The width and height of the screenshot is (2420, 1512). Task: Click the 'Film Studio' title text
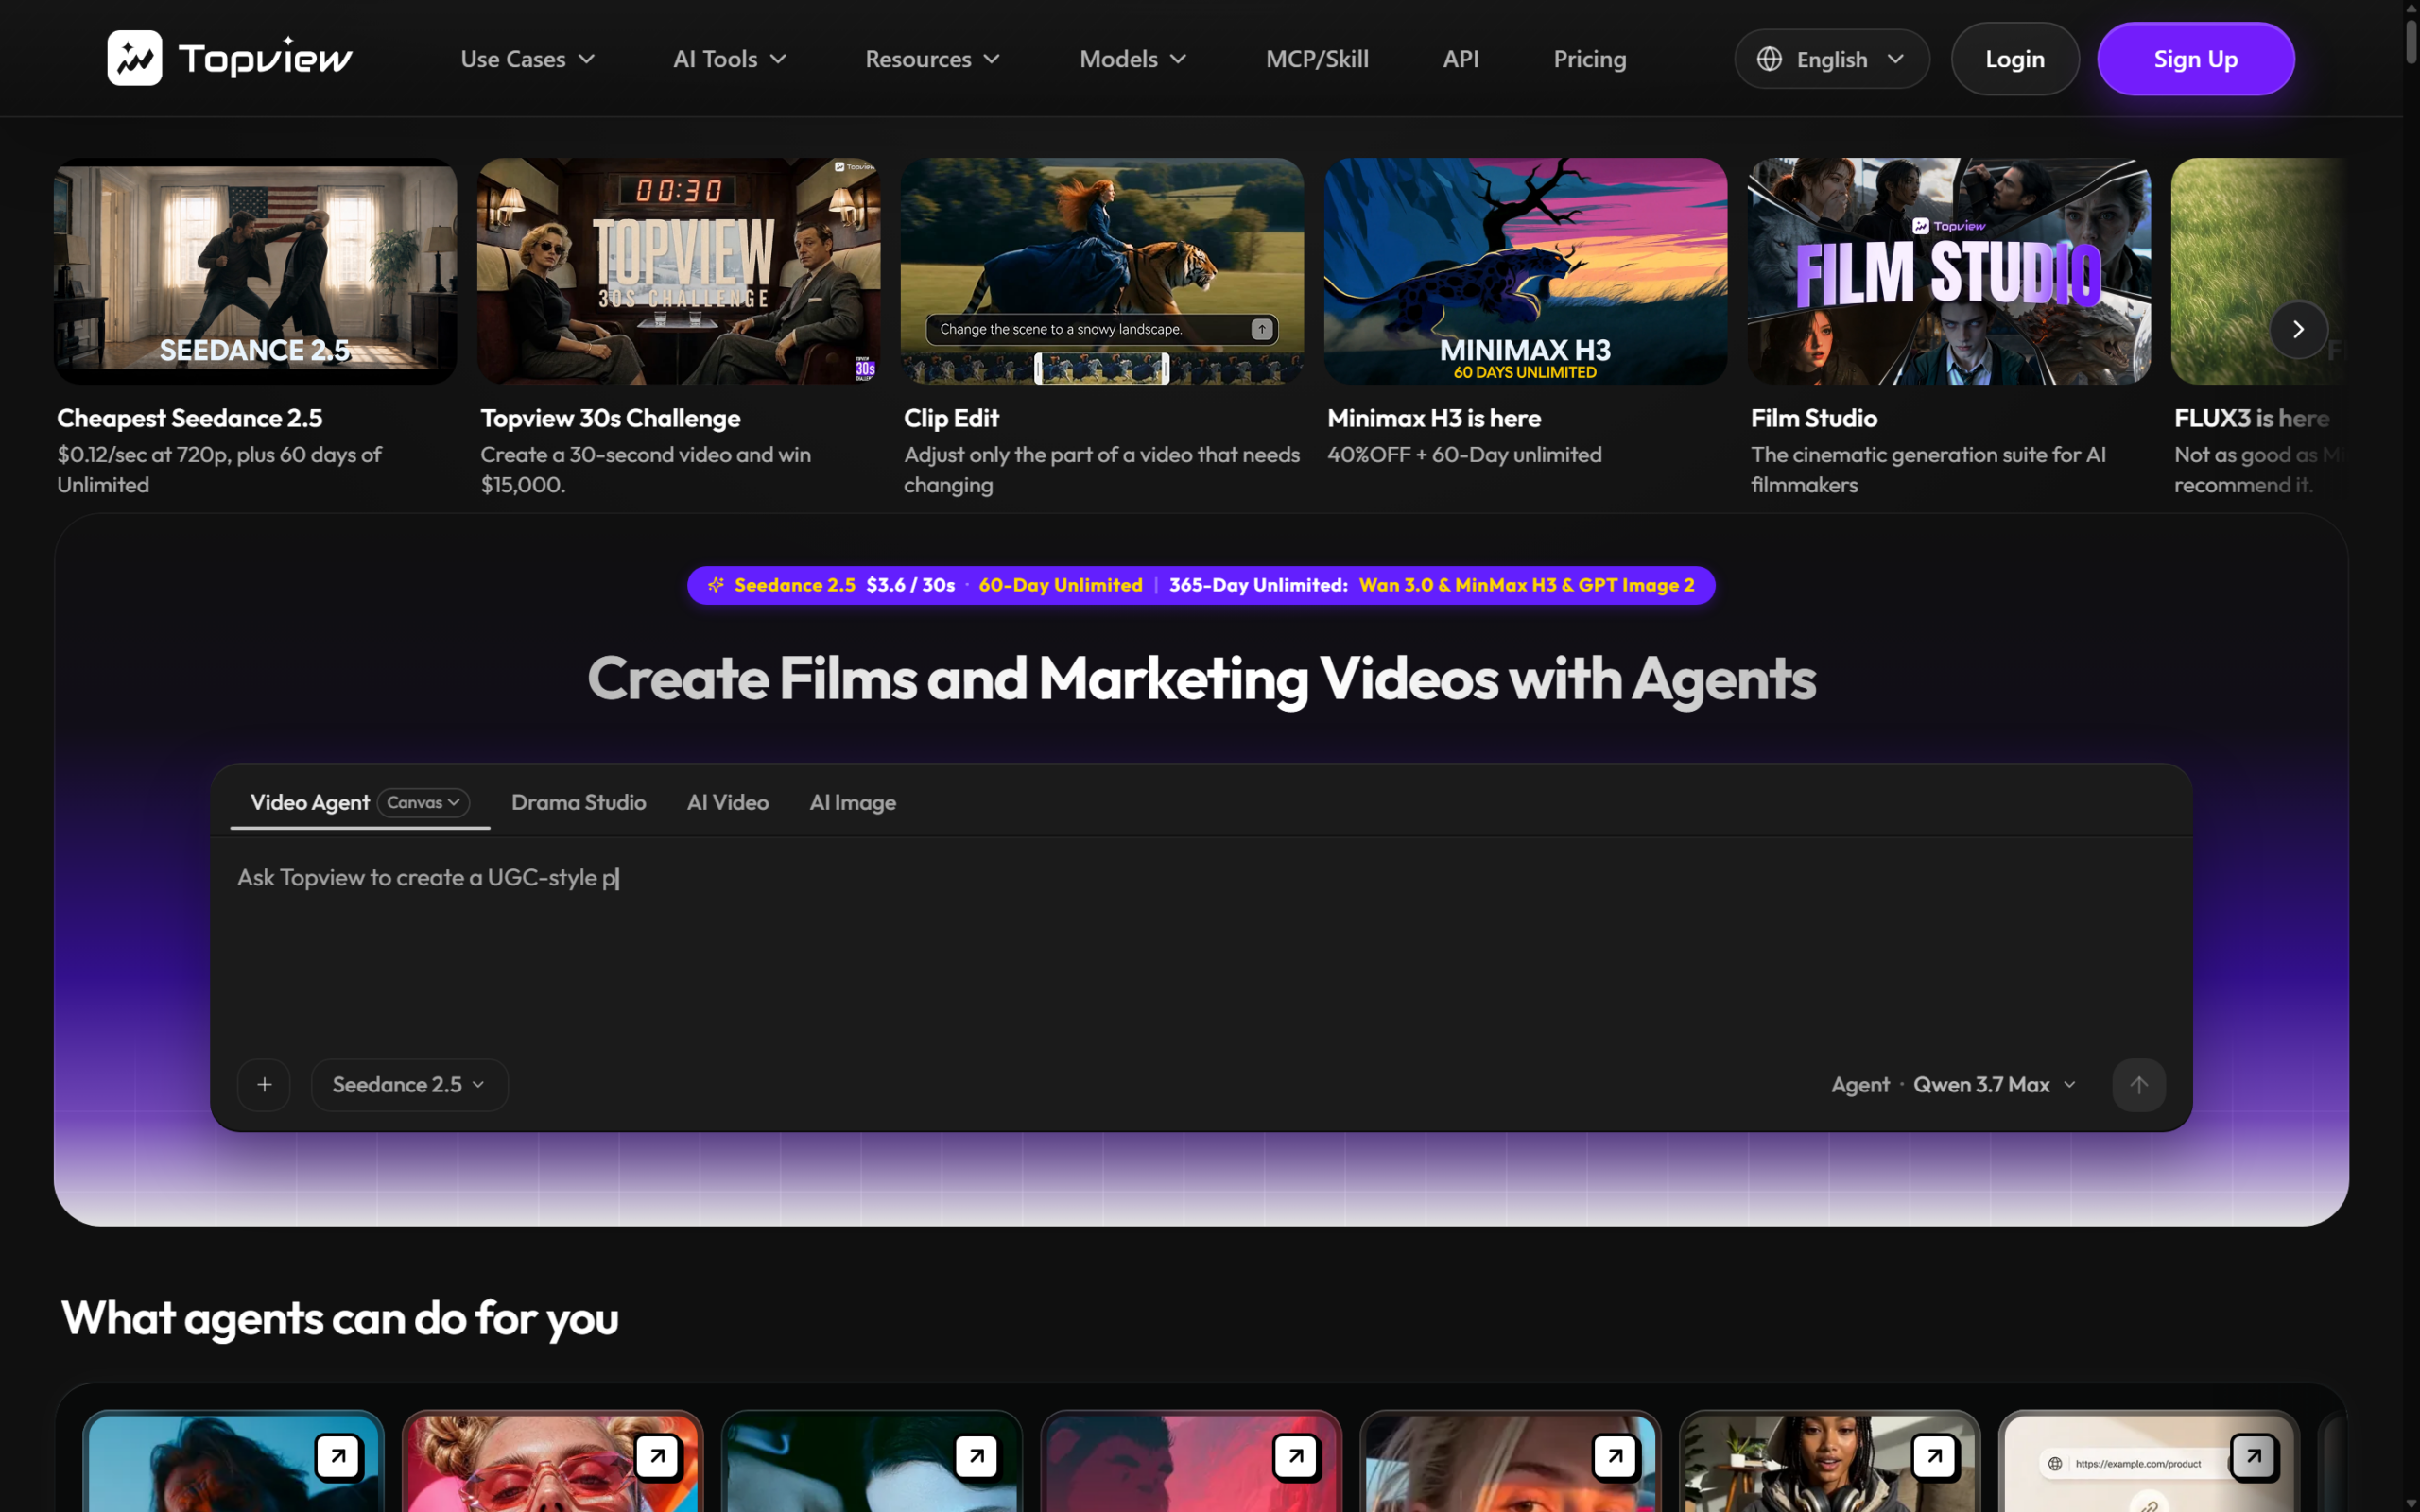coord(1814,418)
